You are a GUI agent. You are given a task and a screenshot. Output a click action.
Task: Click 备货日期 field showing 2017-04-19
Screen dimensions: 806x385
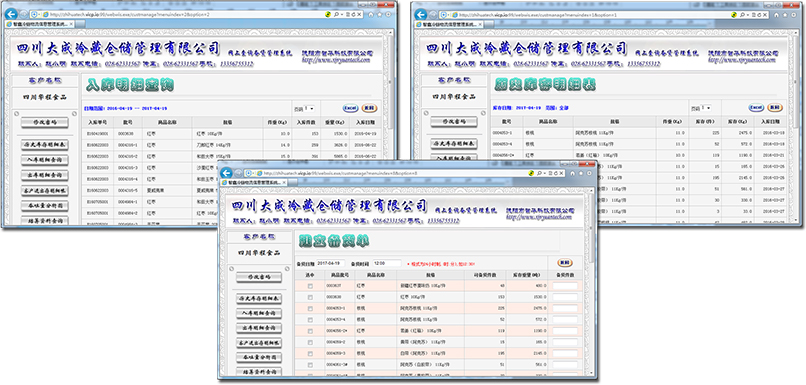click(332, 263)
